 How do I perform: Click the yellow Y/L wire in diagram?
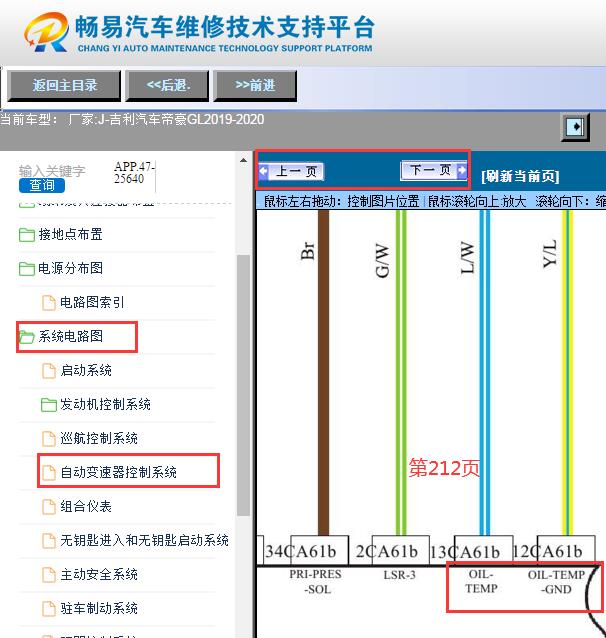click(x=567, y=372)
